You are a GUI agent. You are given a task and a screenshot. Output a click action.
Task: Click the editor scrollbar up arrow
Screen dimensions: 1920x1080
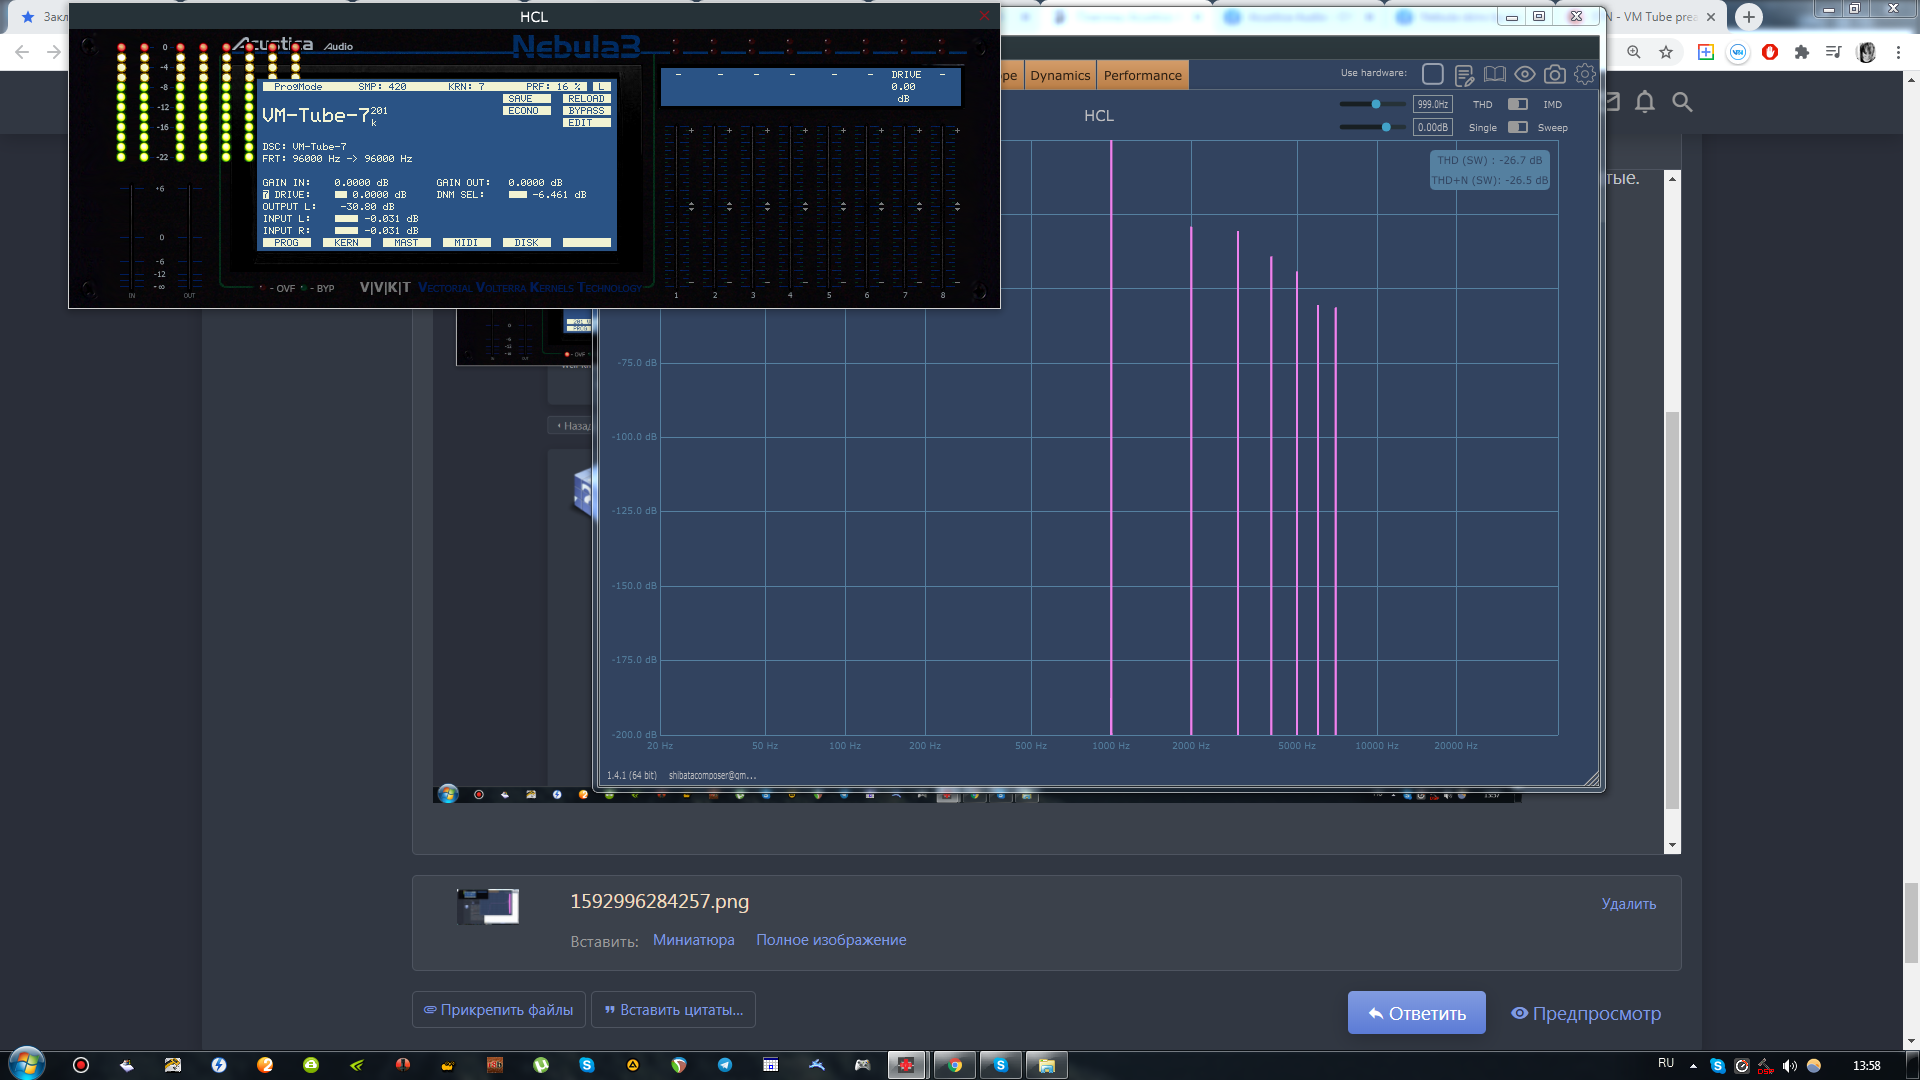tap(1672, 178)
